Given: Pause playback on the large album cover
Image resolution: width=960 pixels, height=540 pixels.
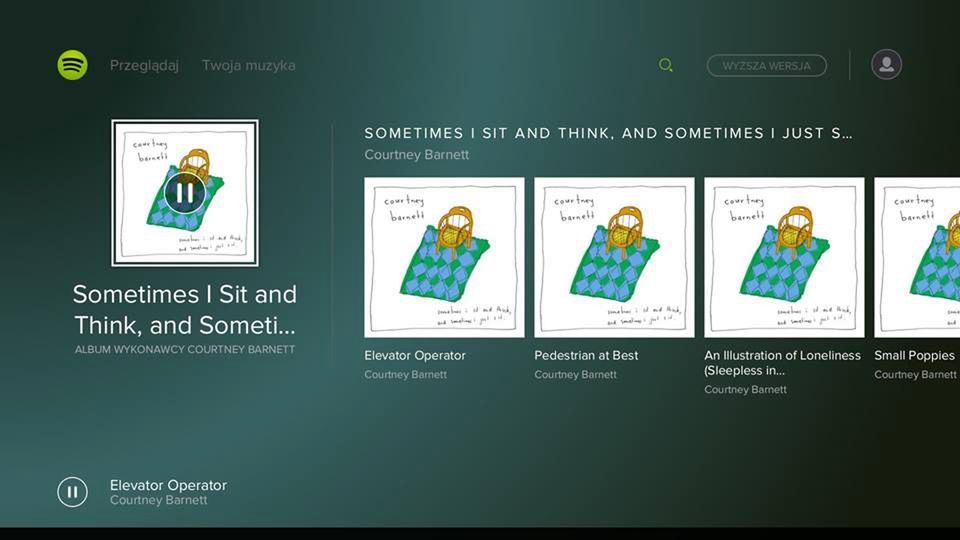Looking at the screenshot, I should [185, 193].
